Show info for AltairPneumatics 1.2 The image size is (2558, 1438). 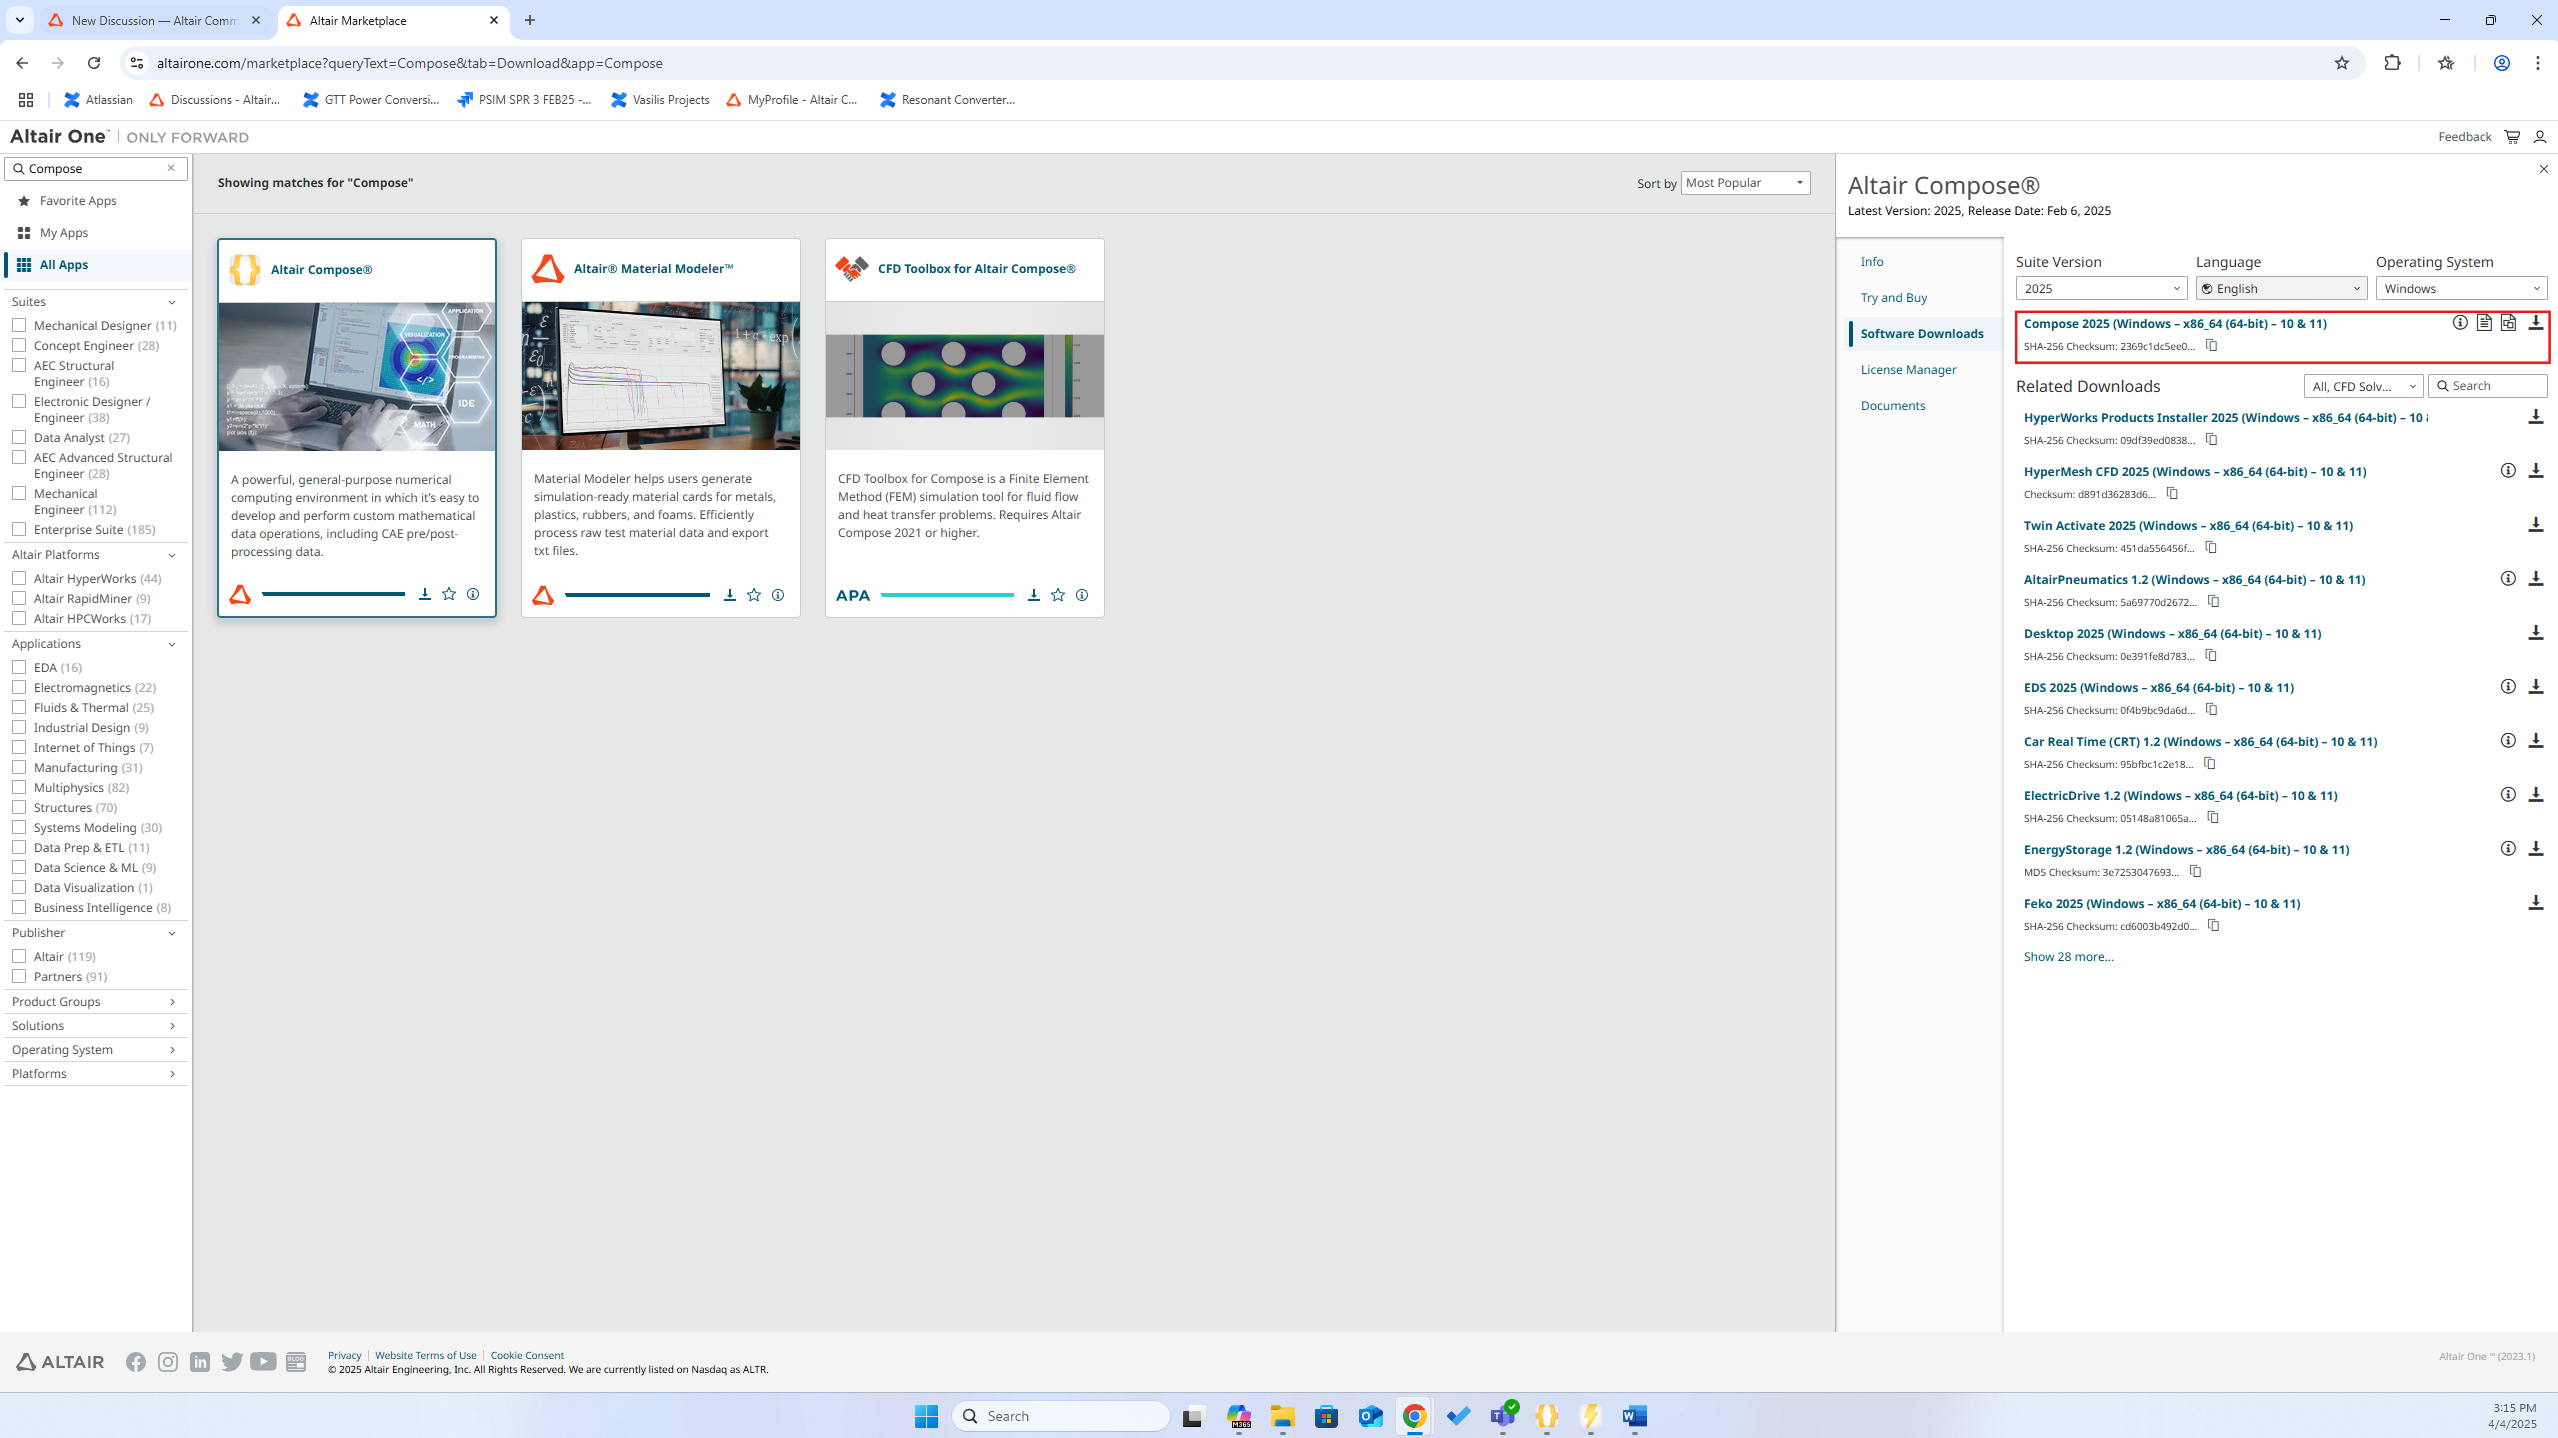[2508, 579]
